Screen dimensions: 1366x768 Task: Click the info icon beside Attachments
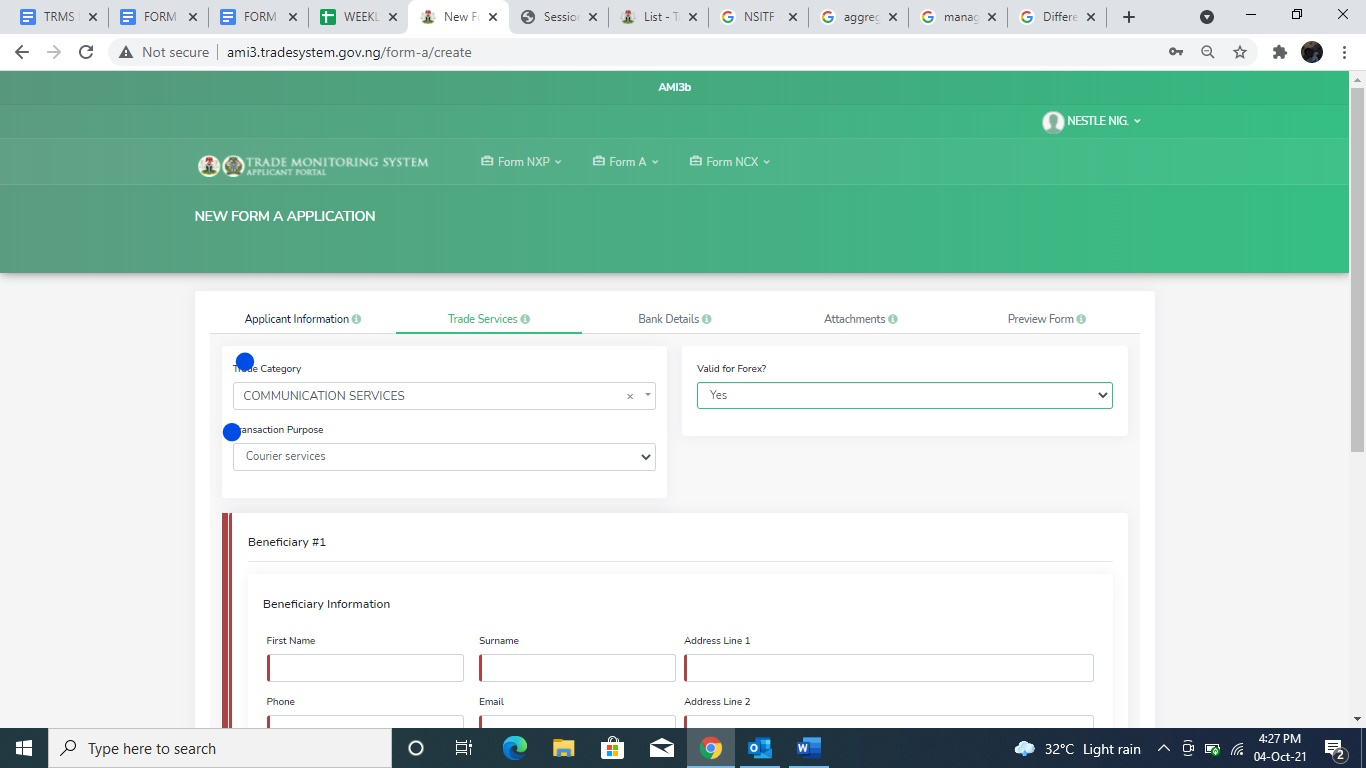pos(892,319)
